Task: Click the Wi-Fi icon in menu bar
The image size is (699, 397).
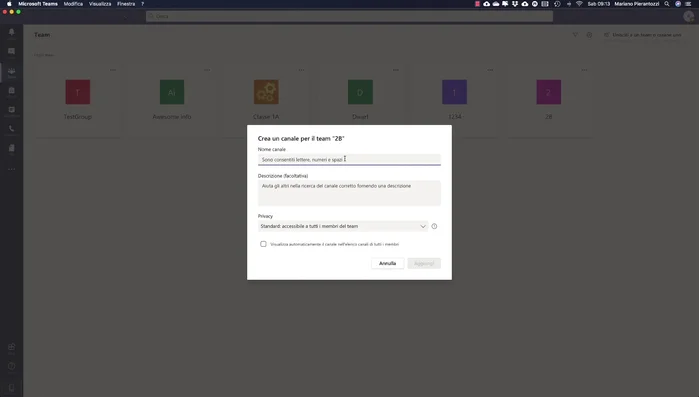Action: pos(579,4)
